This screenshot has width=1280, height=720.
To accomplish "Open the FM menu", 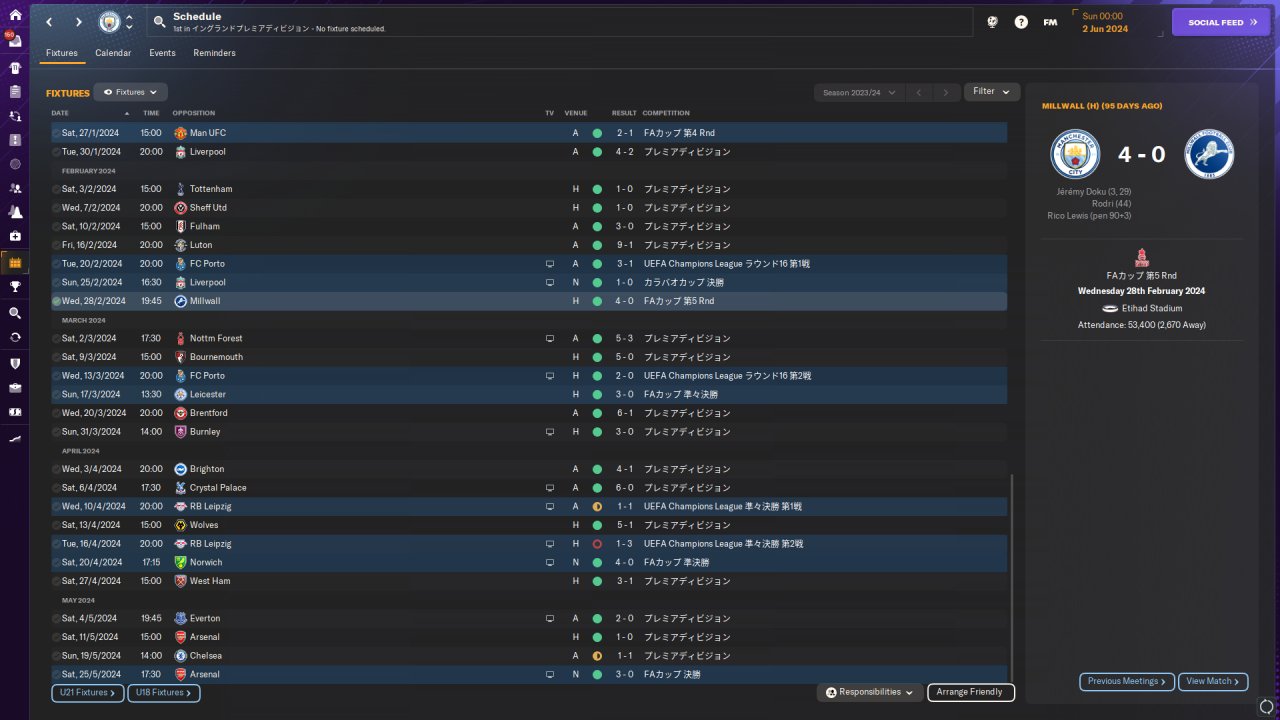I will pyautogui.click(x=1050, y=22).
